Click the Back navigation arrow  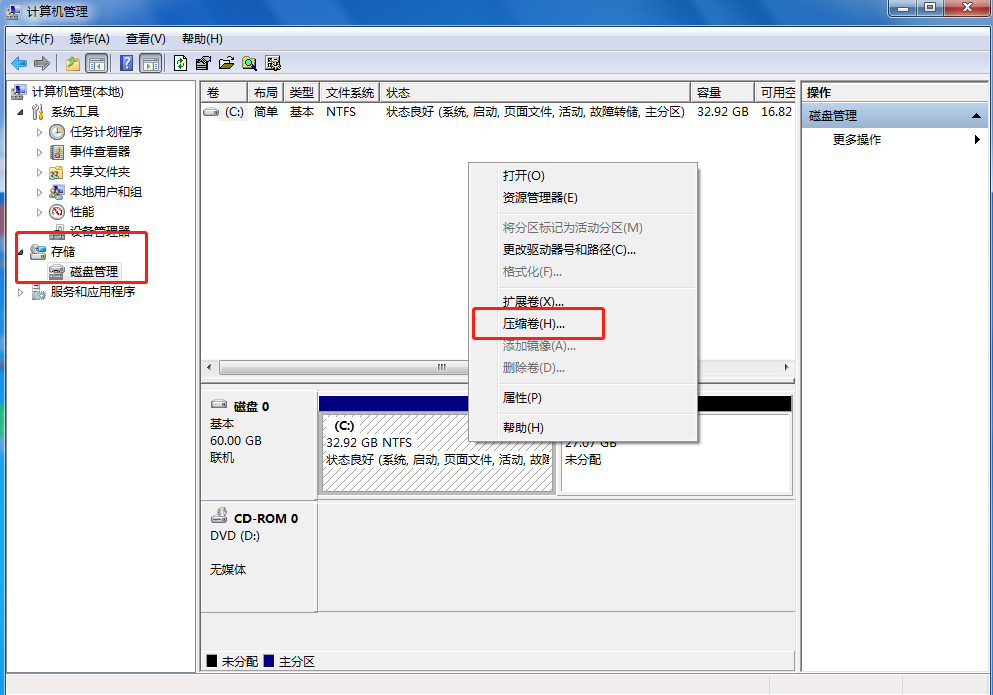point(19,63)
